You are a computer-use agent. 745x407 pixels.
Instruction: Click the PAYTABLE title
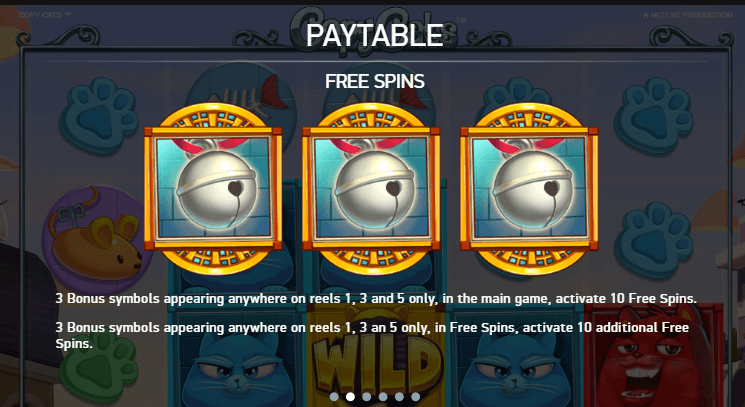[374, 35]
